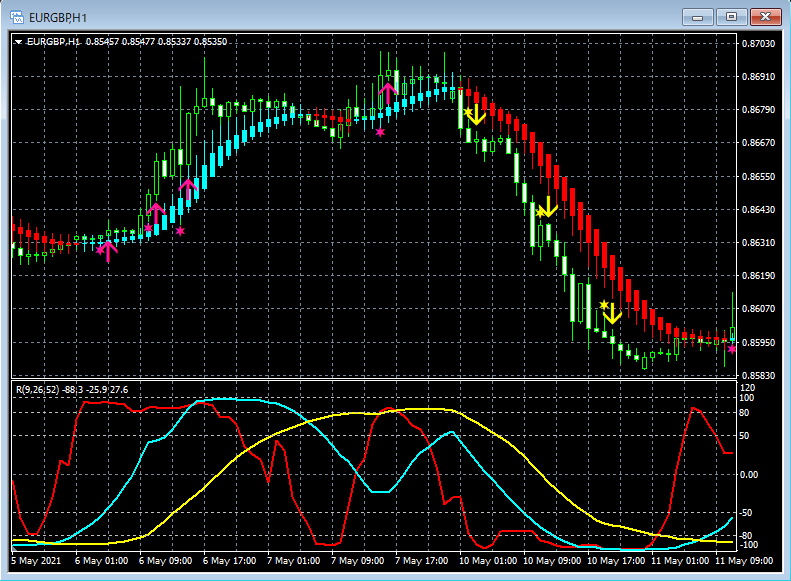Viewport: 791px width, 581px height.
Task: Open the triangle dropdown beside EURGBP,H1 label
Action: pyautogui.click(x=19, y=42)
